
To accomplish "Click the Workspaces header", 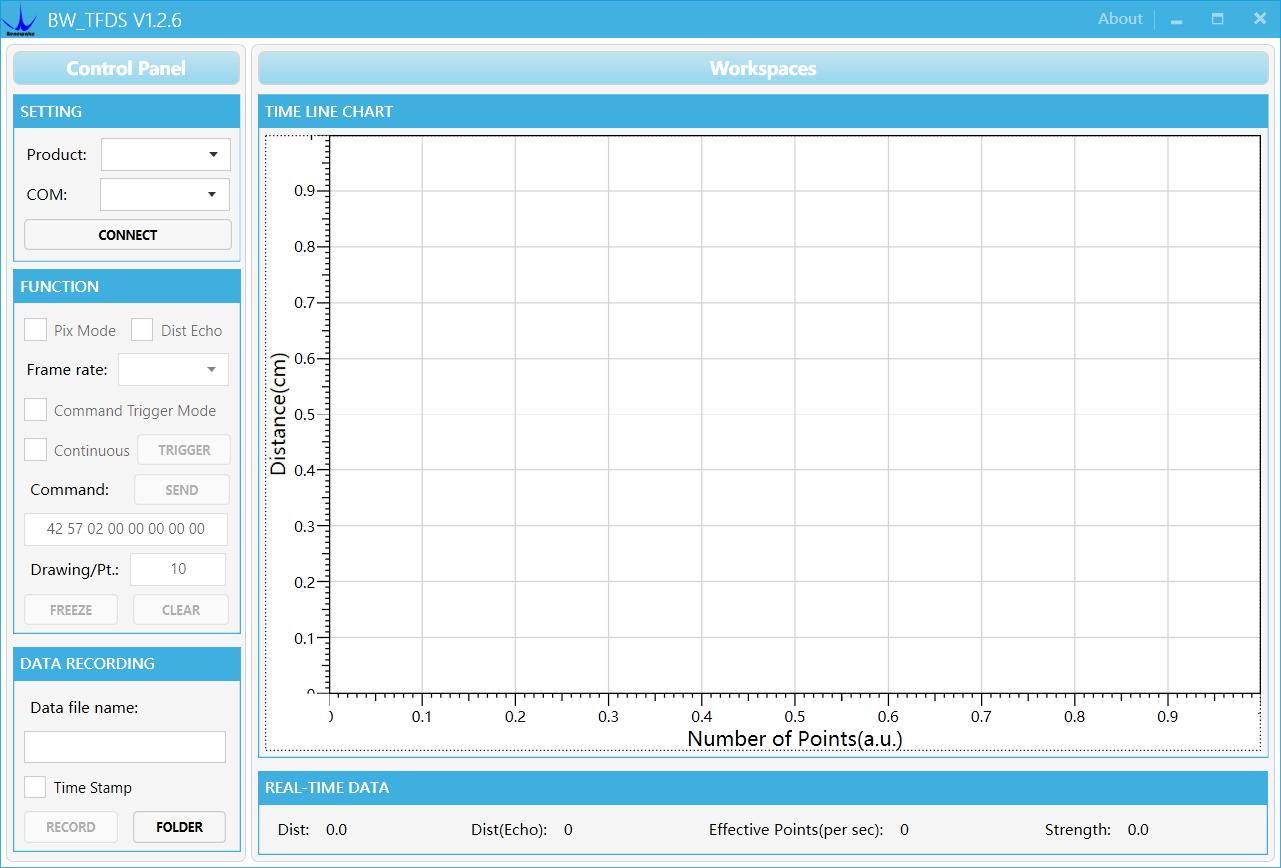I will (763, 68).
